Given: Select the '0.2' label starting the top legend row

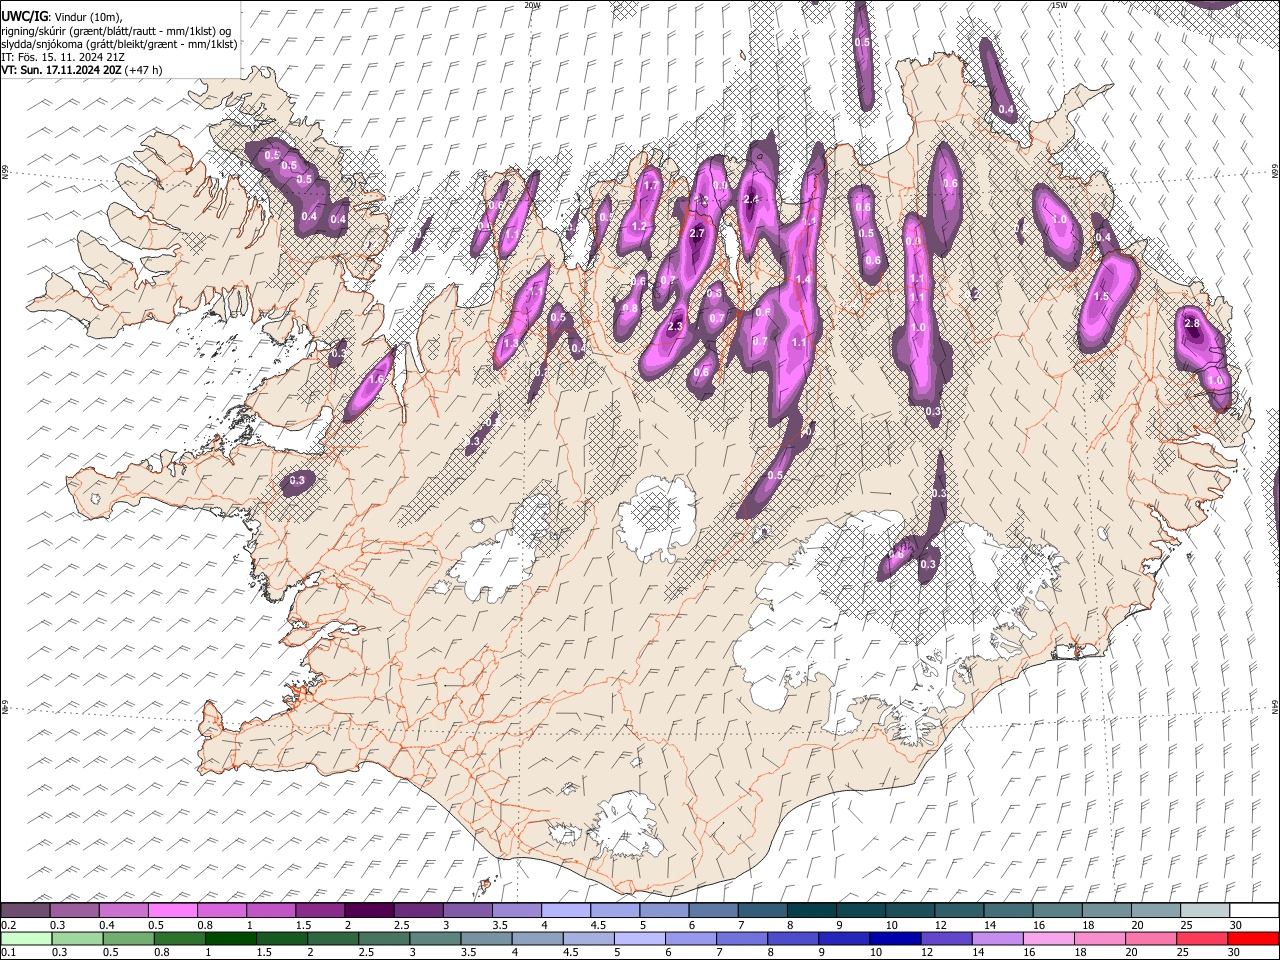Looking at the screenshot, I should 8,925.
